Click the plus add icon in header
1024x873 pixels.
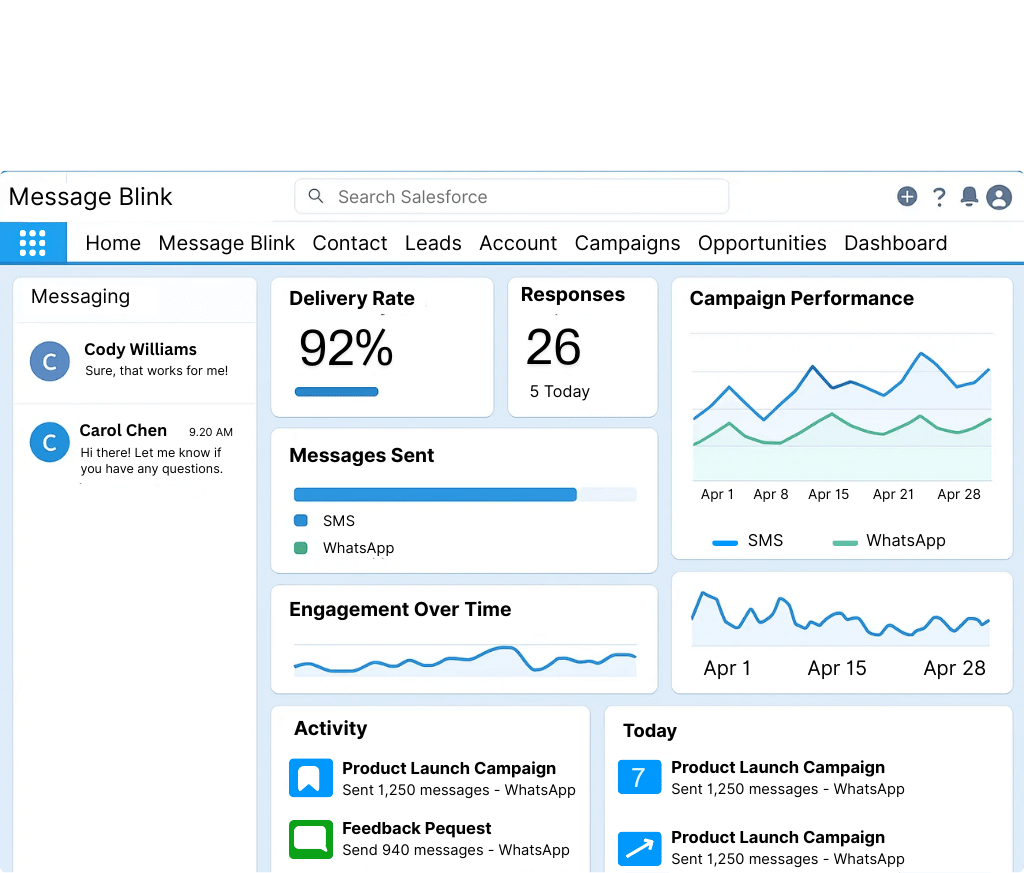point(907,197)
